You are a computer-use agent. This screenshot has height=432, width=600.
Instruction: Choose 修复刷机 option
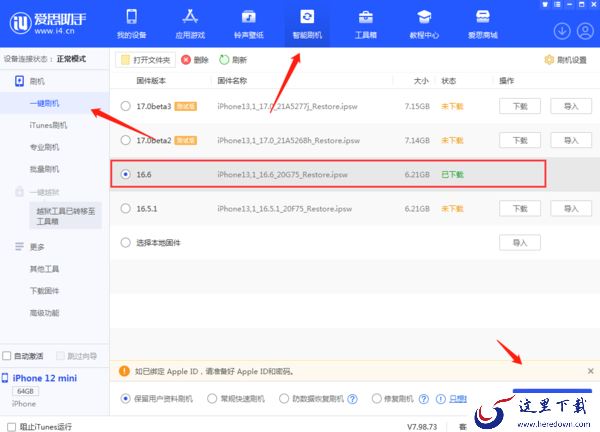click(377, 399)
